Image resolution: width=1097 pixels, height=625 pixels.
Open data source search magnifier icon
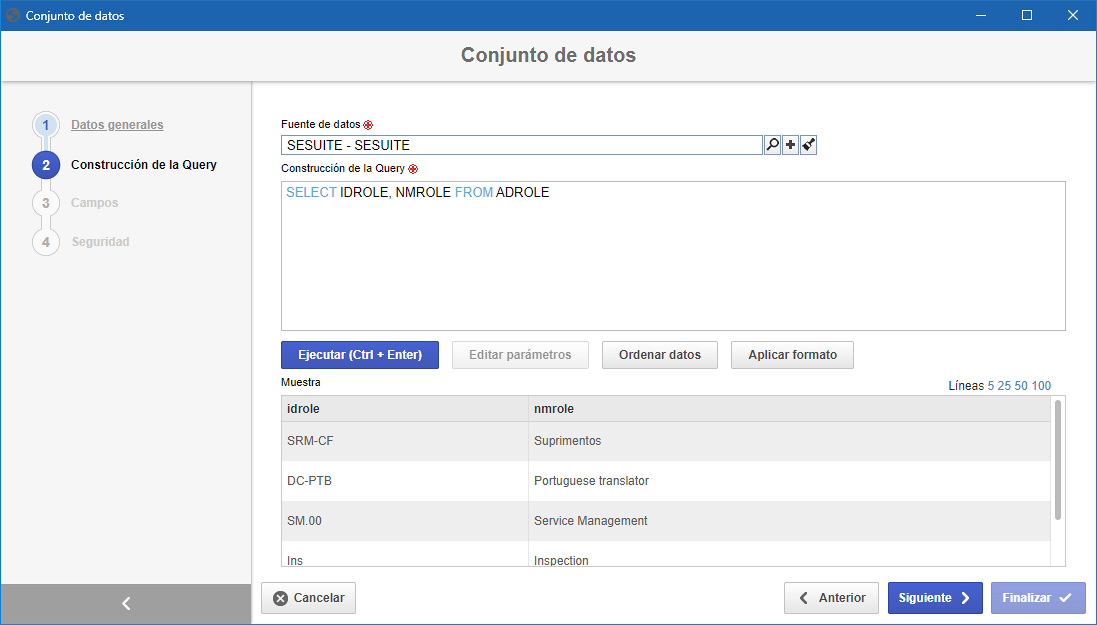(x=772, y=145)
